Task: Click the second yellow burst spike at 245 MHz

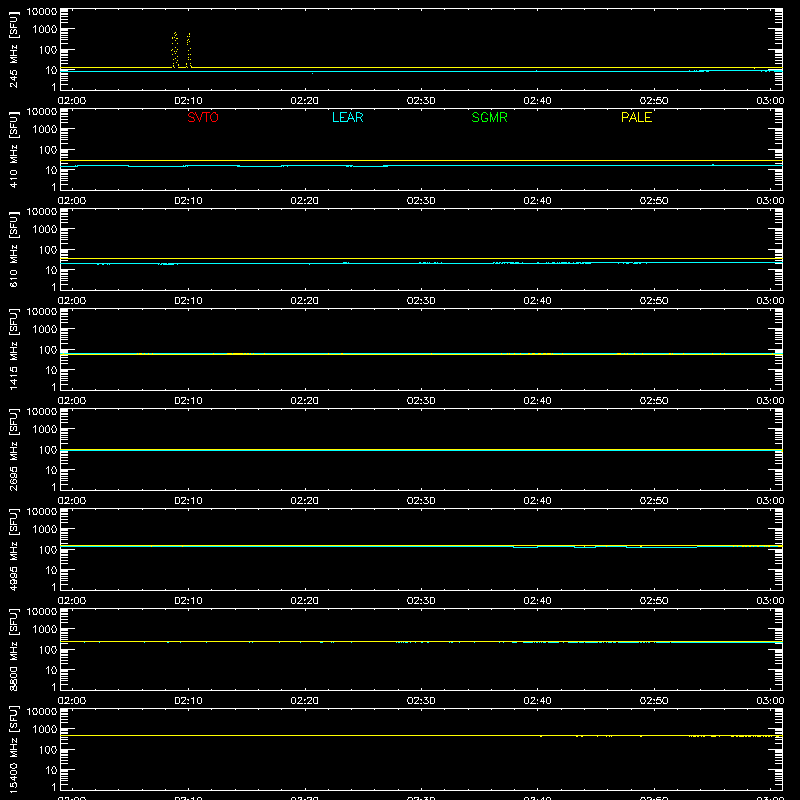Action: click(x=189, y=50)
